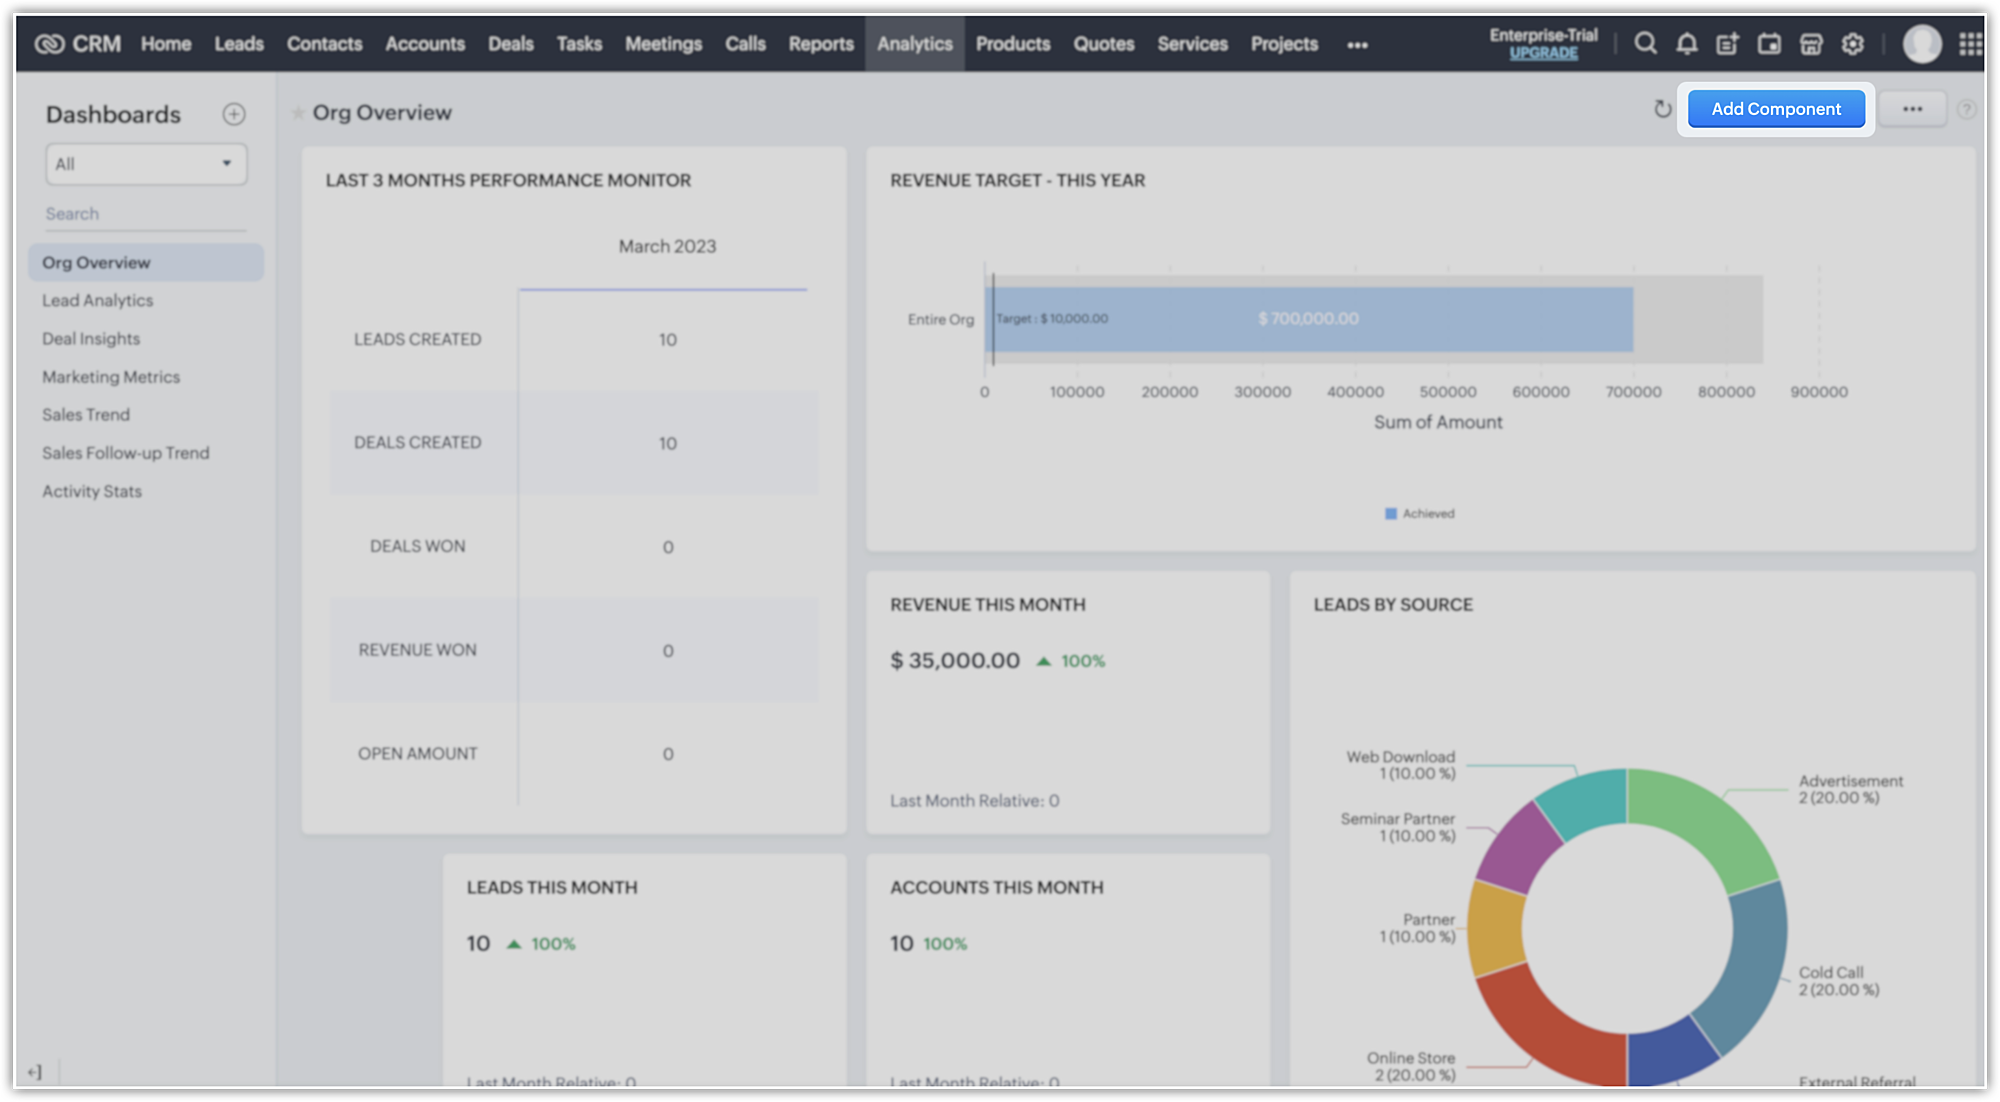Click the plus icon beside Dashboards
The width and height of the screenshot is (2000, 1102).
coord(233,114)
